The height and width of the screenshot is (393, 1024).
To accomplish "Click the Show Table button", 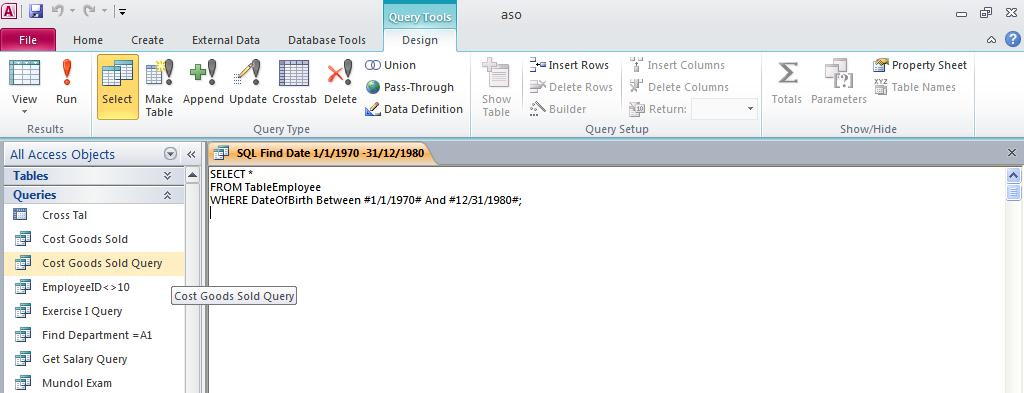I will [496, 87].
